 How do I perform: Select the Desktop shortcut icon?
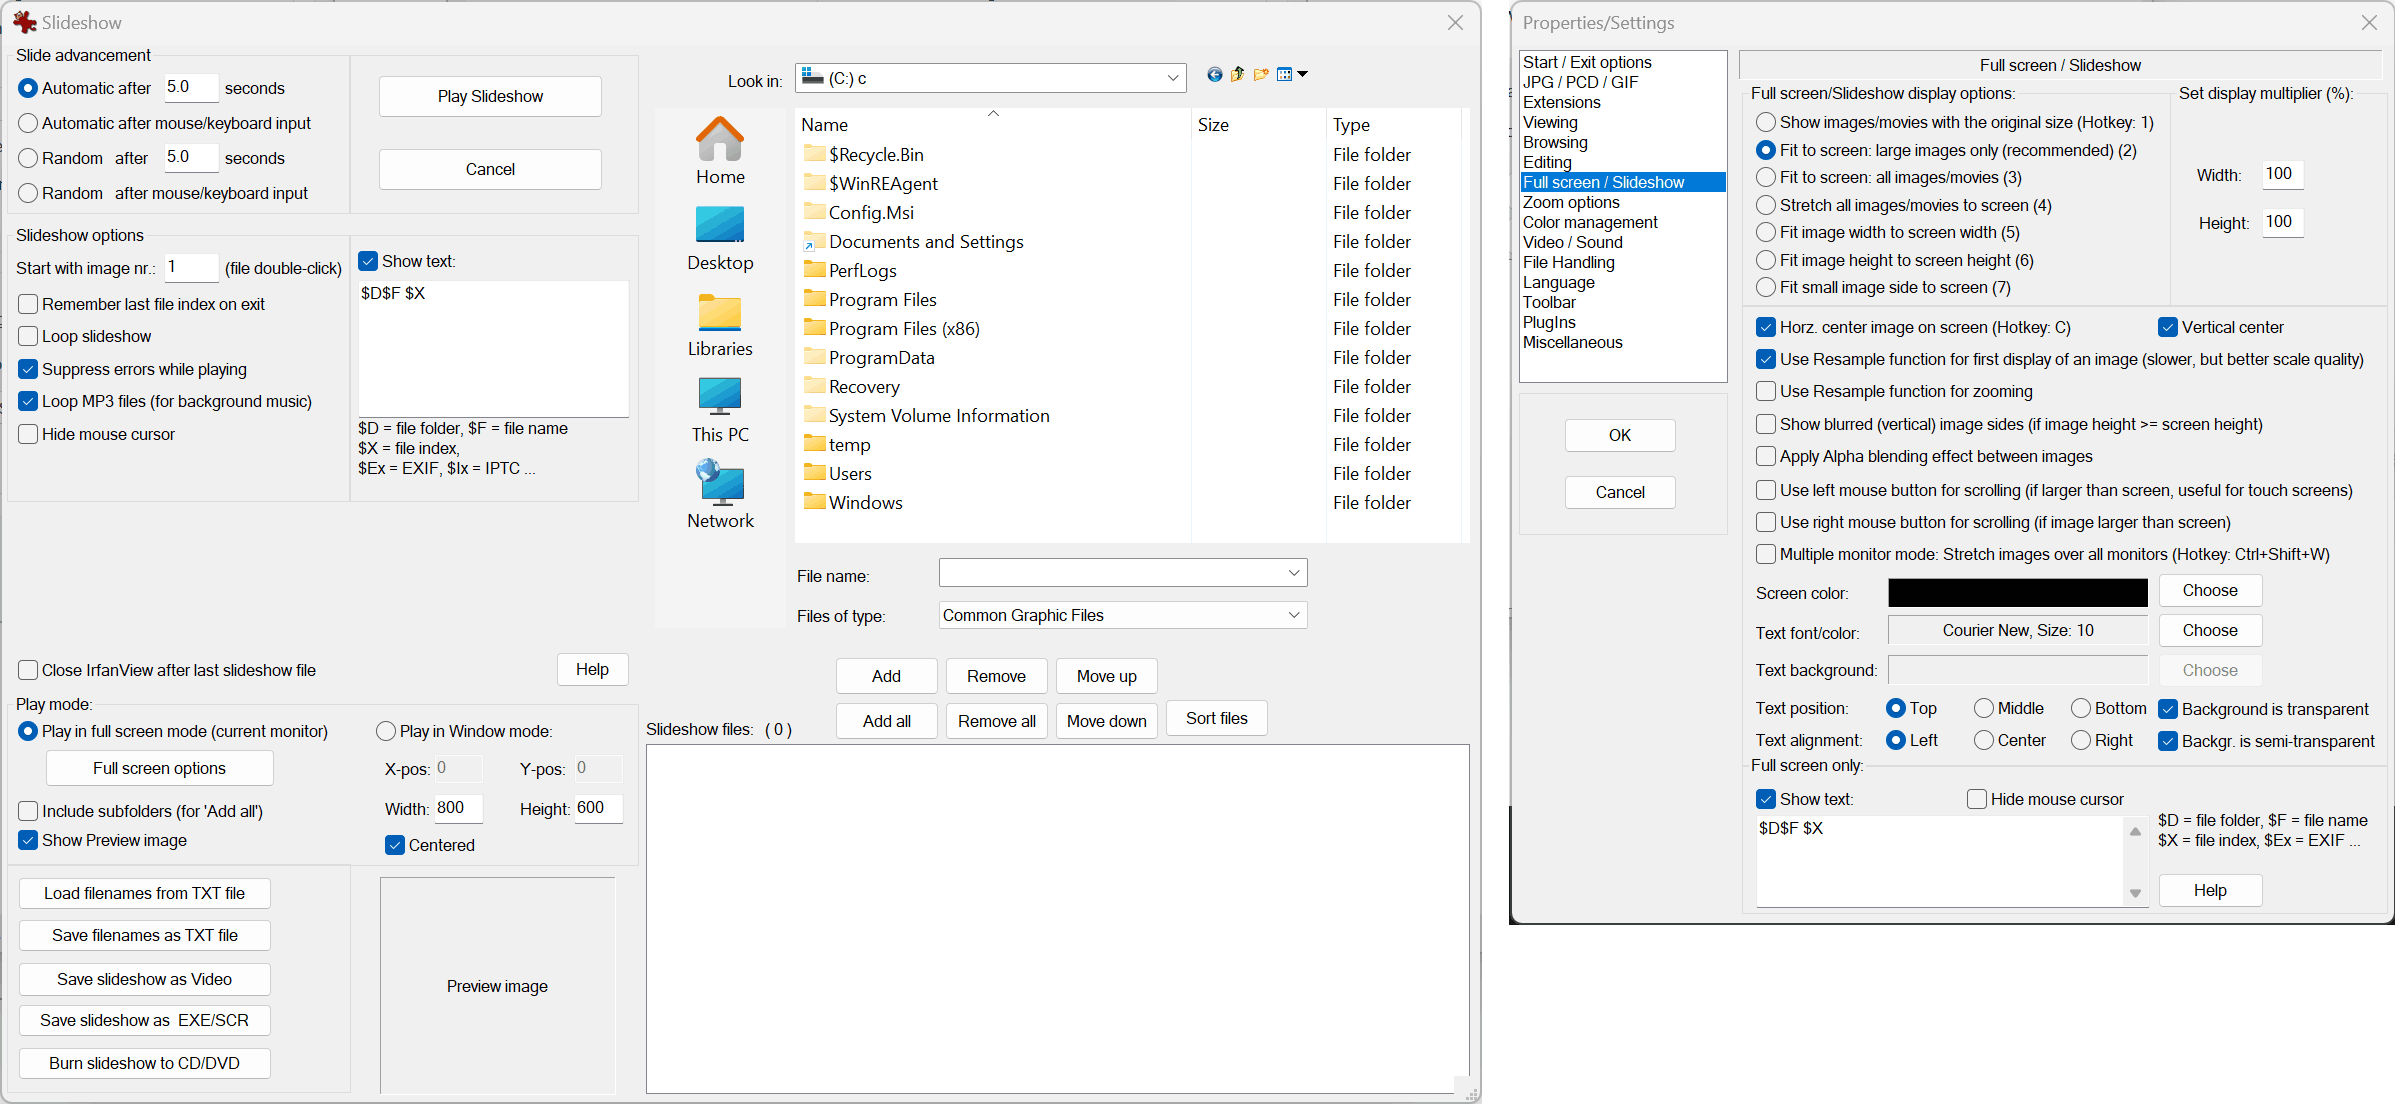point(720,237)
